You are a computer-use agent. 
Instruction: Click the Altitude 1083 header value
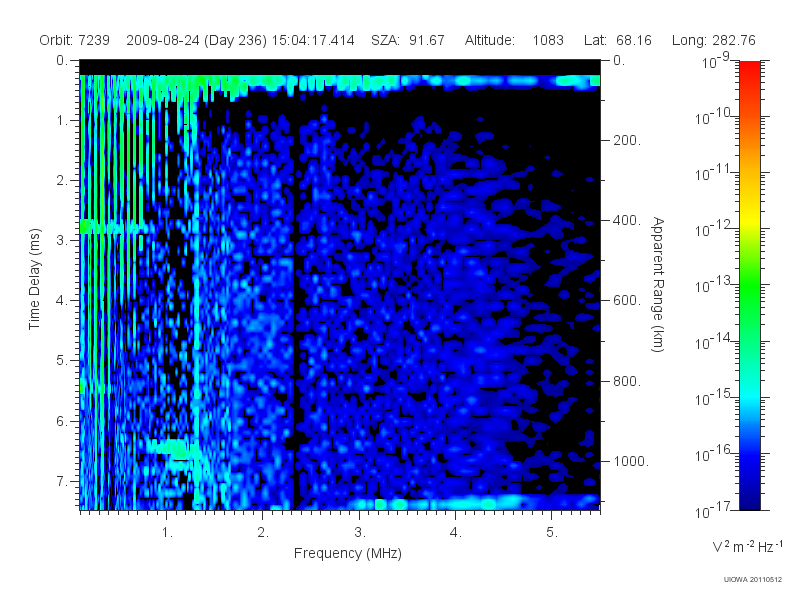tap(514, 40)
